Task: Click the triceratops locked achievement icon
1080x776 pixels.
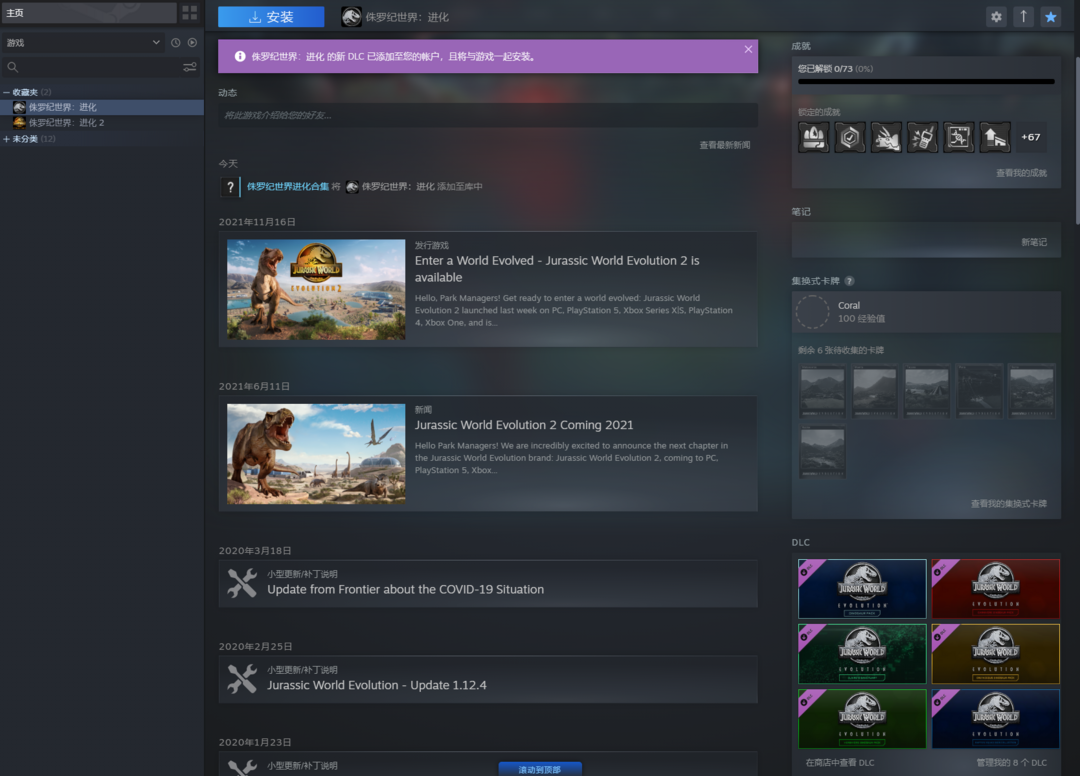Action: click(886, 137)
